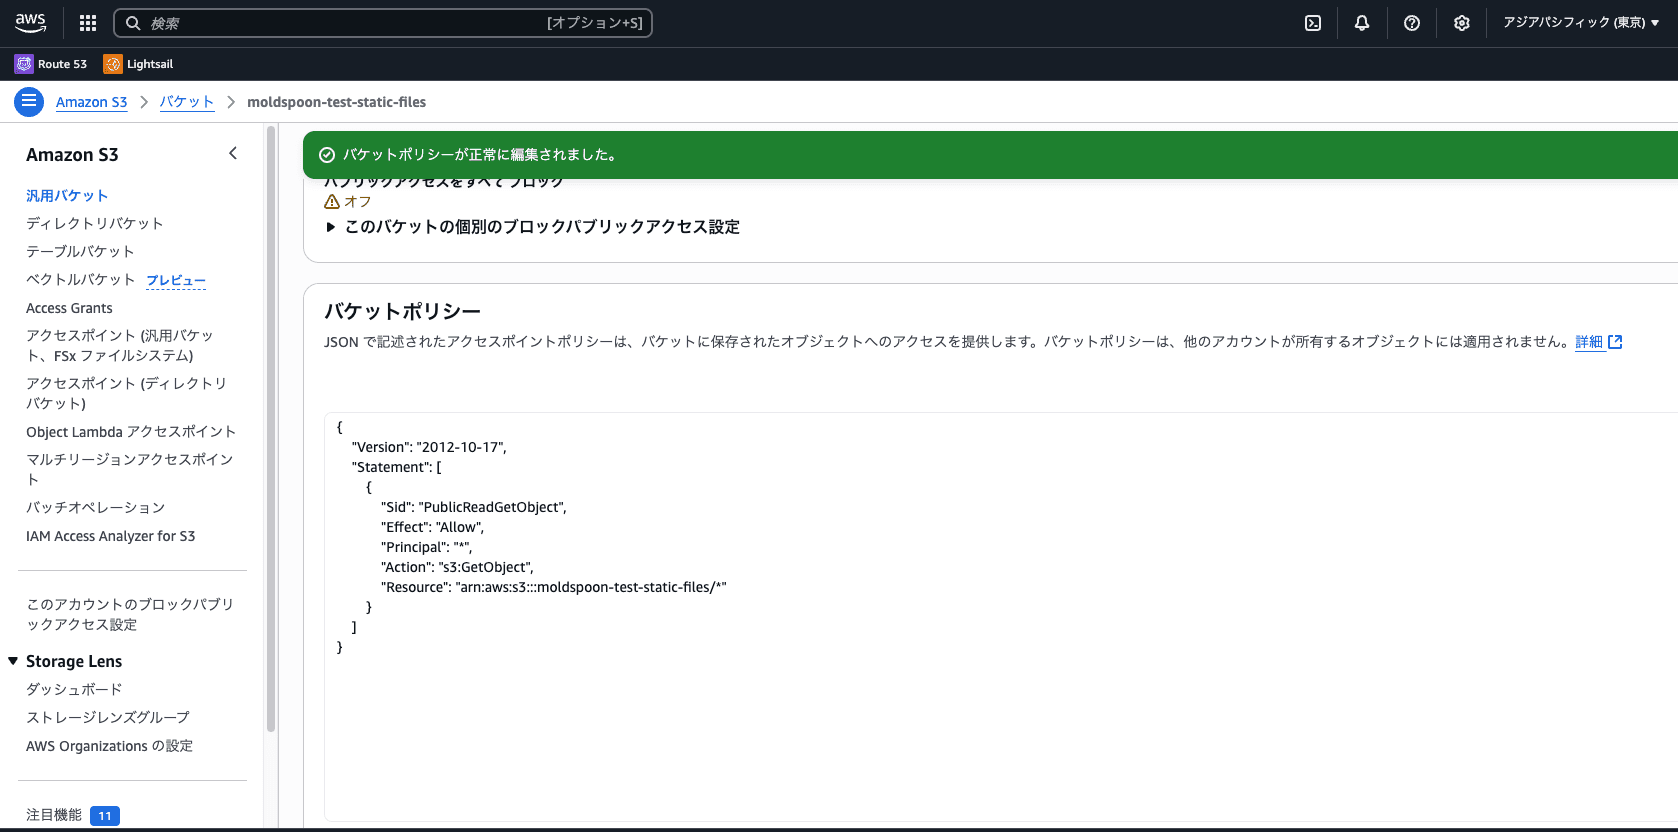Viewport: 1678px width, 832px height.
Task: Click the バケットポリシーが正常に編集されました message
Action: click(480, 155)
